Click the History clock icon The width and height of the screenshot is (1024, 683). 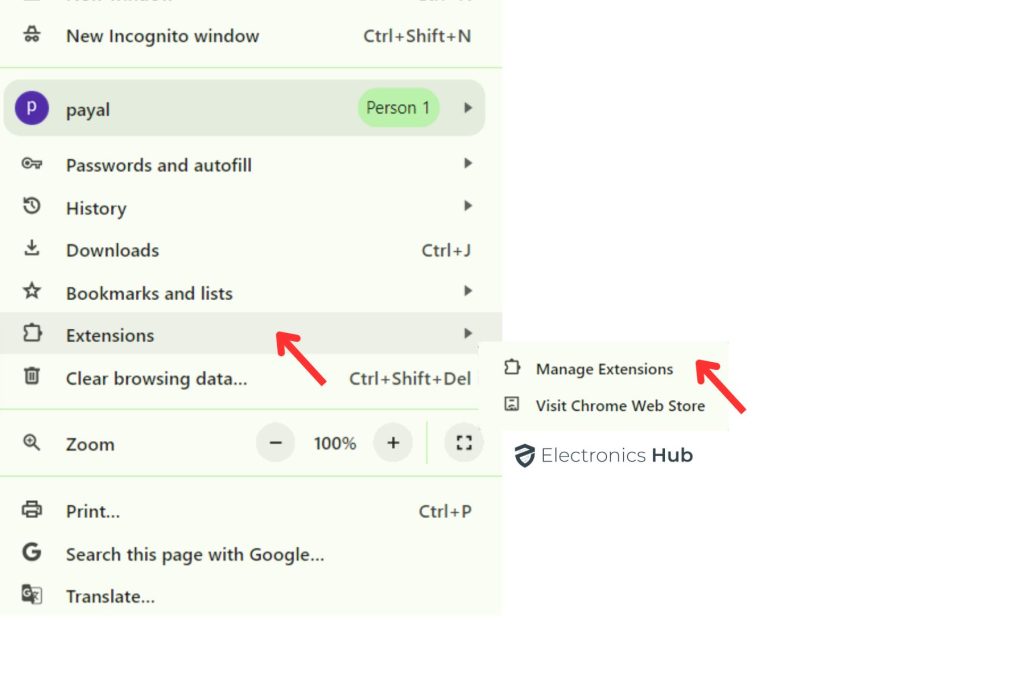point(32,207)
